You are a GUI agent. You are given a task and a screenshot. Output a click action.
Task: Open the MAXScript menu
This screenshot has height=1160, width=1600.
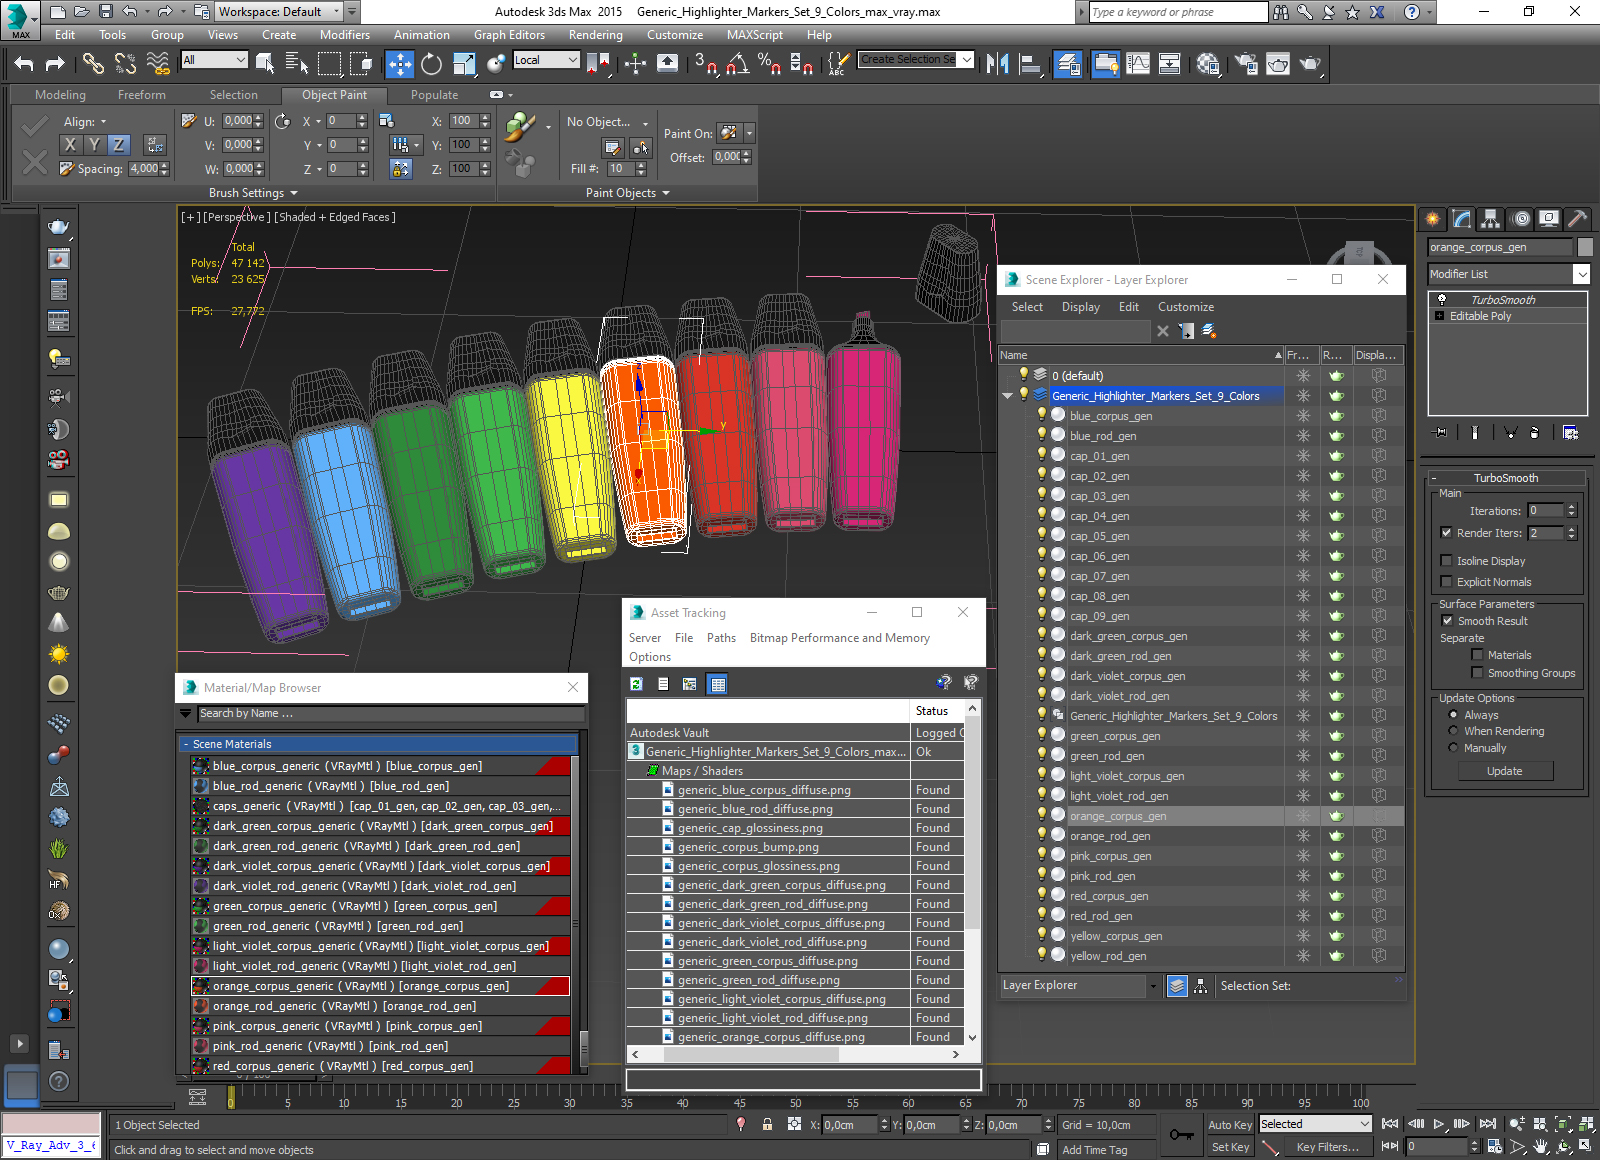pyautogui.click(x=755, y=35)
